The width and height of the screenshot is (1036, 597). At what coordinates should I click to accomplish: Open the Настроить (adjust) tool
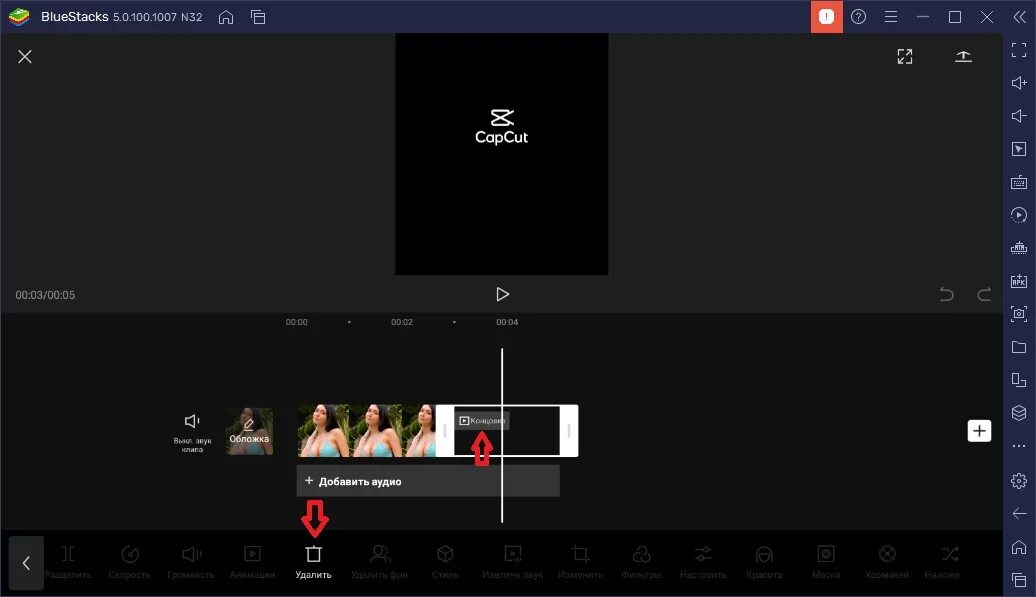pos(703,562)
